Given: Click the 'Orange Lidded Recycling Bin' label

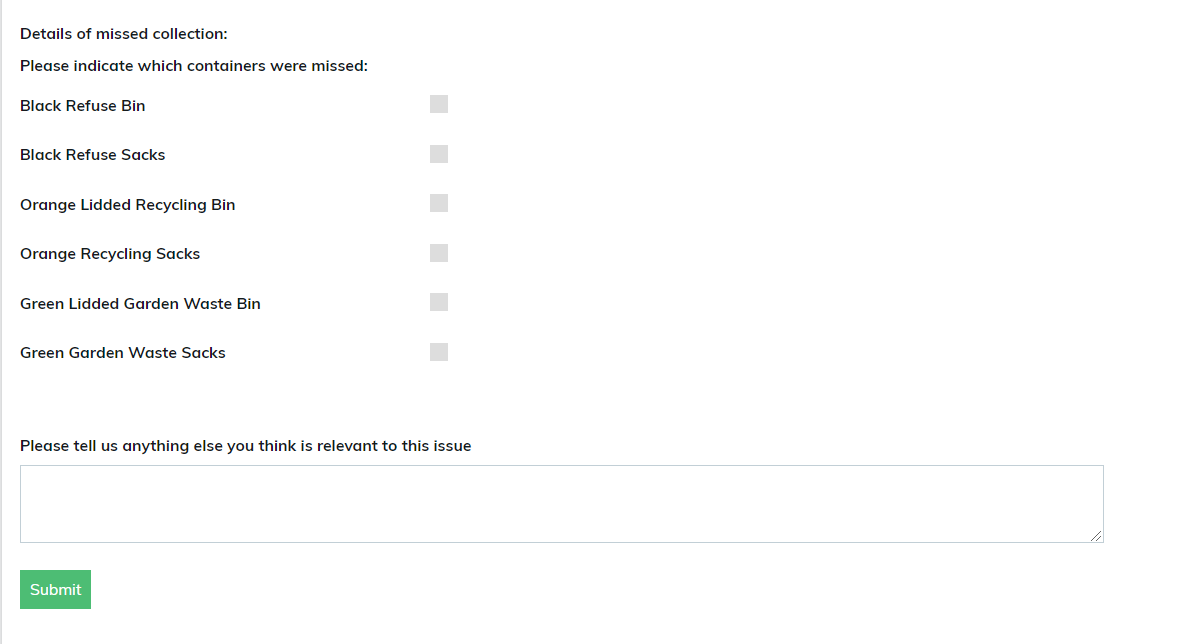Looking at the screenshot, I should click(x=128, y=205).
